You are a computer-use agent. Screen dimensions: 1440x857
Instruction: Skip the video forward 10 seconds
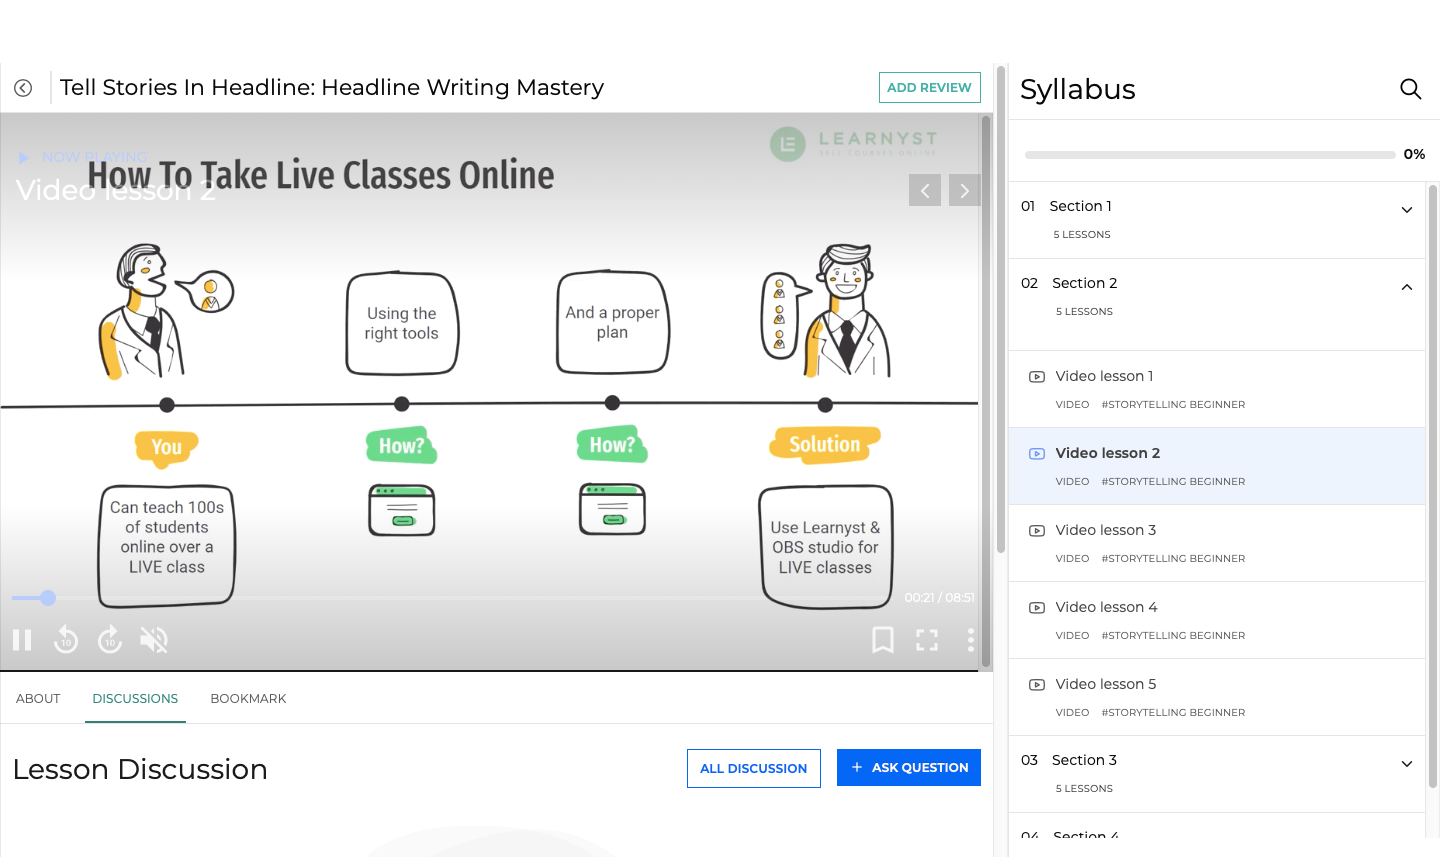tap(110, 640)
